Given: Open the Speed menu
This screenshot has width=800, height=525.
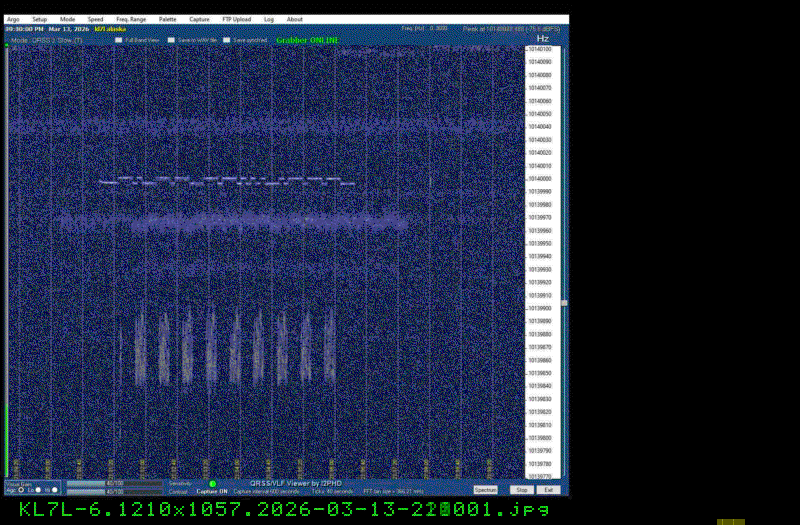Looking at the screenshot, I should tap(95, 19).
